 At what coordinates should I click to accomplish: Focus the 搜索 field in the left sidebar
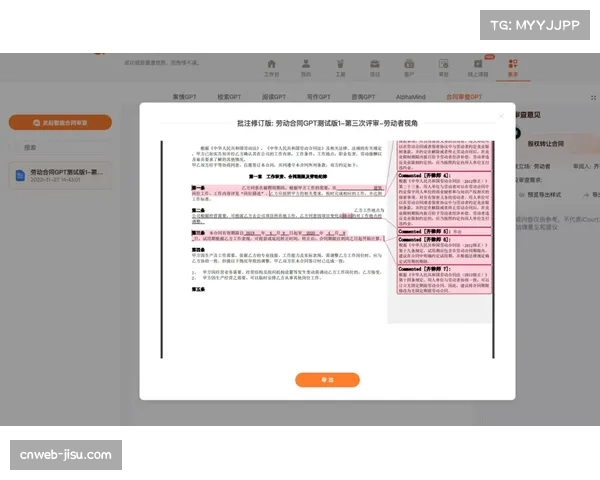(60, 147)
